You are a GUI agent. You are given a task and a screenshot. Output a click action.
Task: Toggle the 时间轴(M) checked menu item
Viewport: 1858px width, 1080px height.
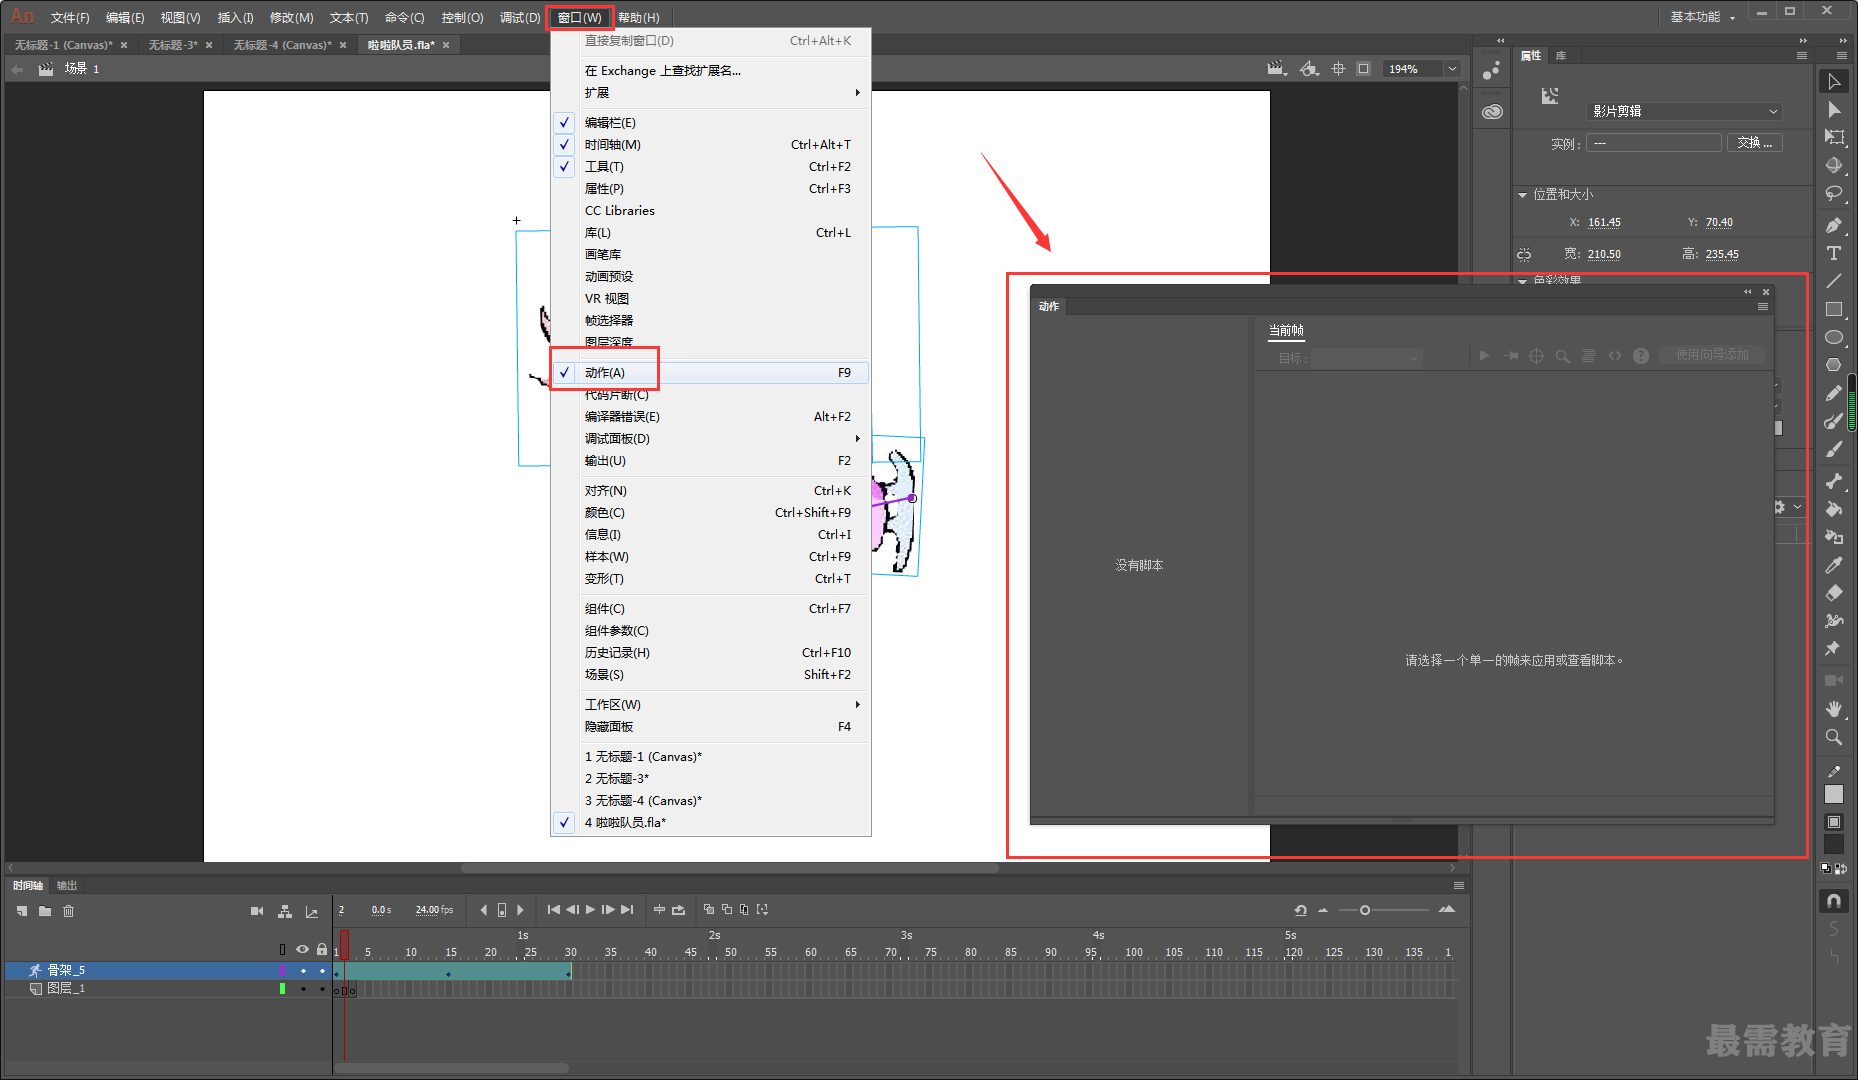tap(711, 145)
